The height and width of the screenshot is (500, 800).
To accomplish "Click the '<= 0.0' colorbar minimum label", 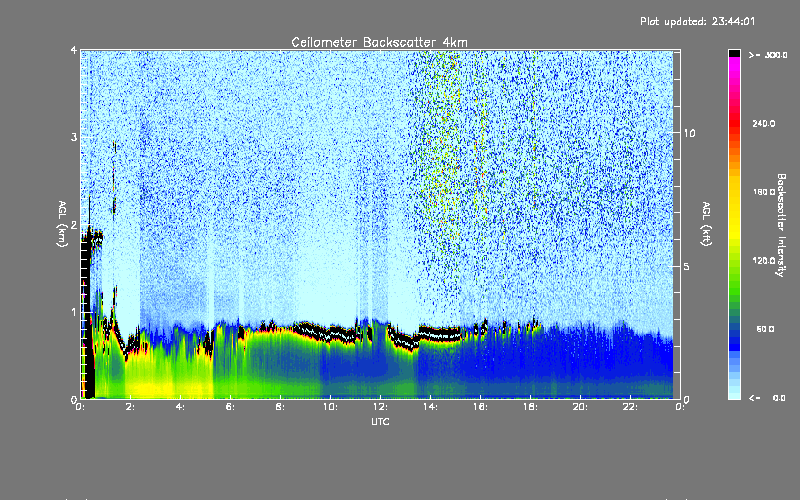I will (767, 398).
